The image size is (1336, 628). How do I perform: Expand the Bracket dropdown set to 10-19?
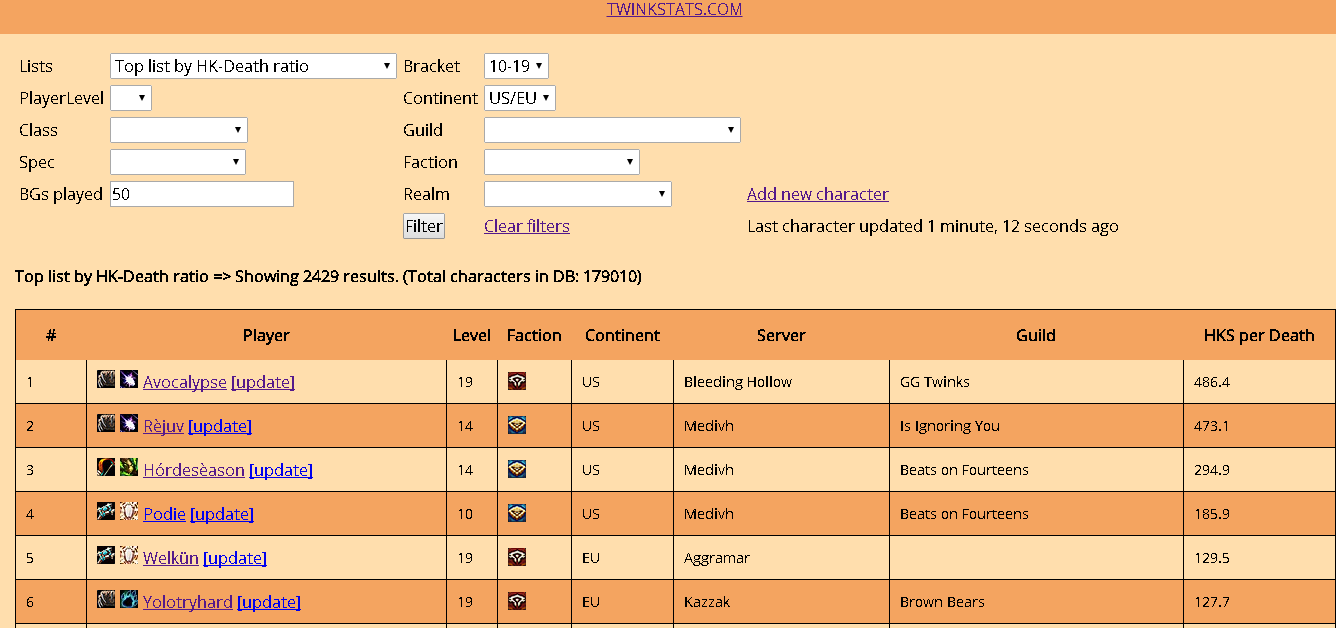tap(516, 66)
